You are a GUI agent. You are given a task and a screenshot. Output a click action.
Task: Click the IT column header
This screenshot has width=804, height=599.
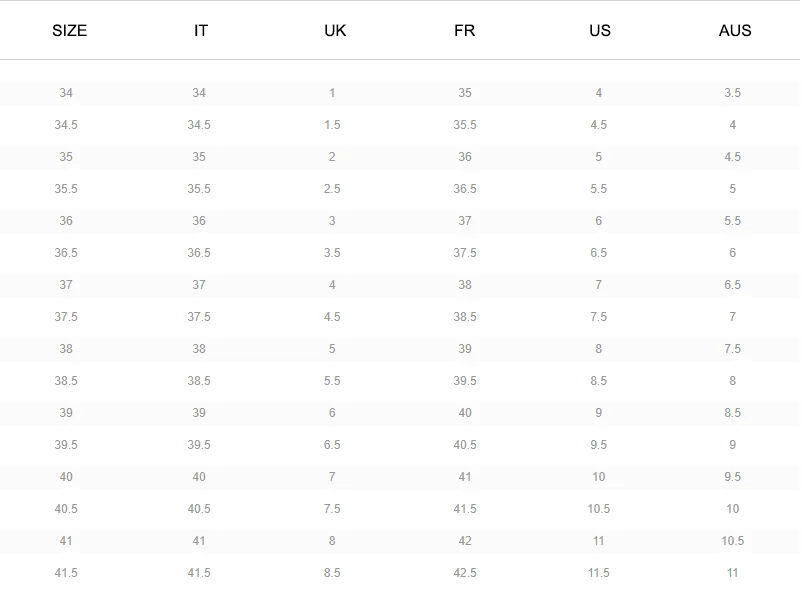[200, 31]
